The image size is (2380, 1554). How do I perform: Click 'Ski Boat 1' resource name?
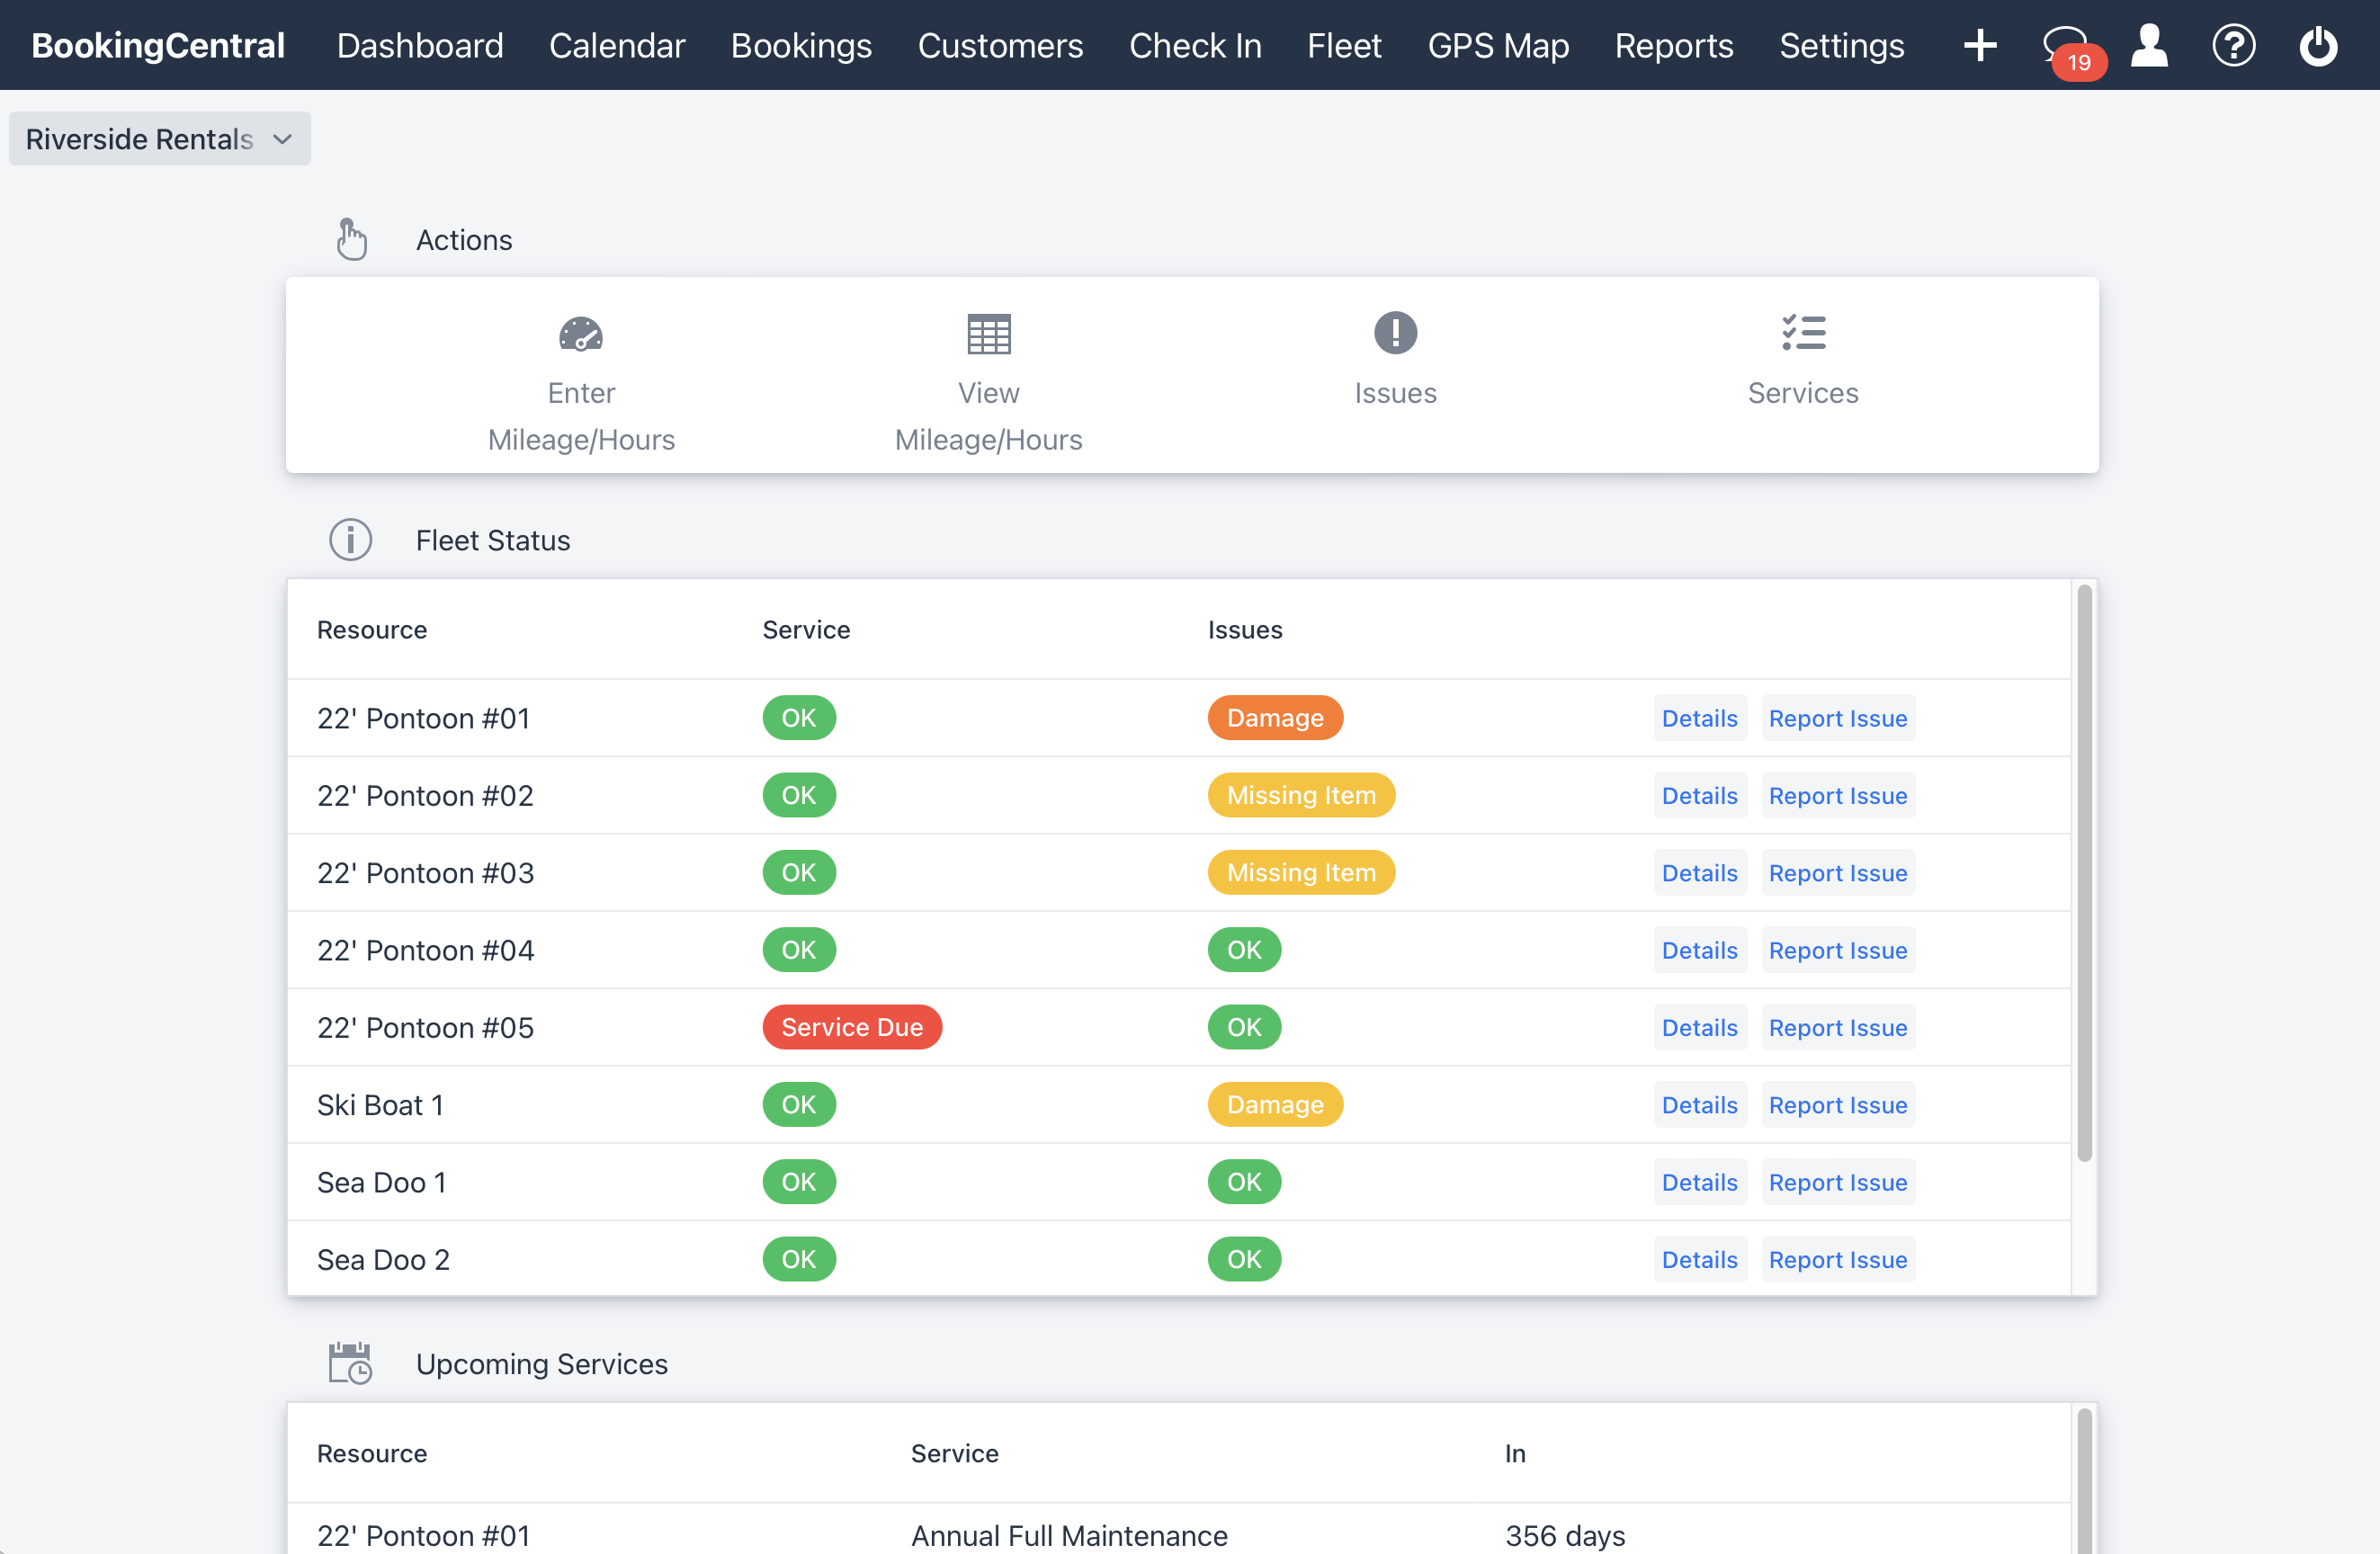pos(380,1104)
